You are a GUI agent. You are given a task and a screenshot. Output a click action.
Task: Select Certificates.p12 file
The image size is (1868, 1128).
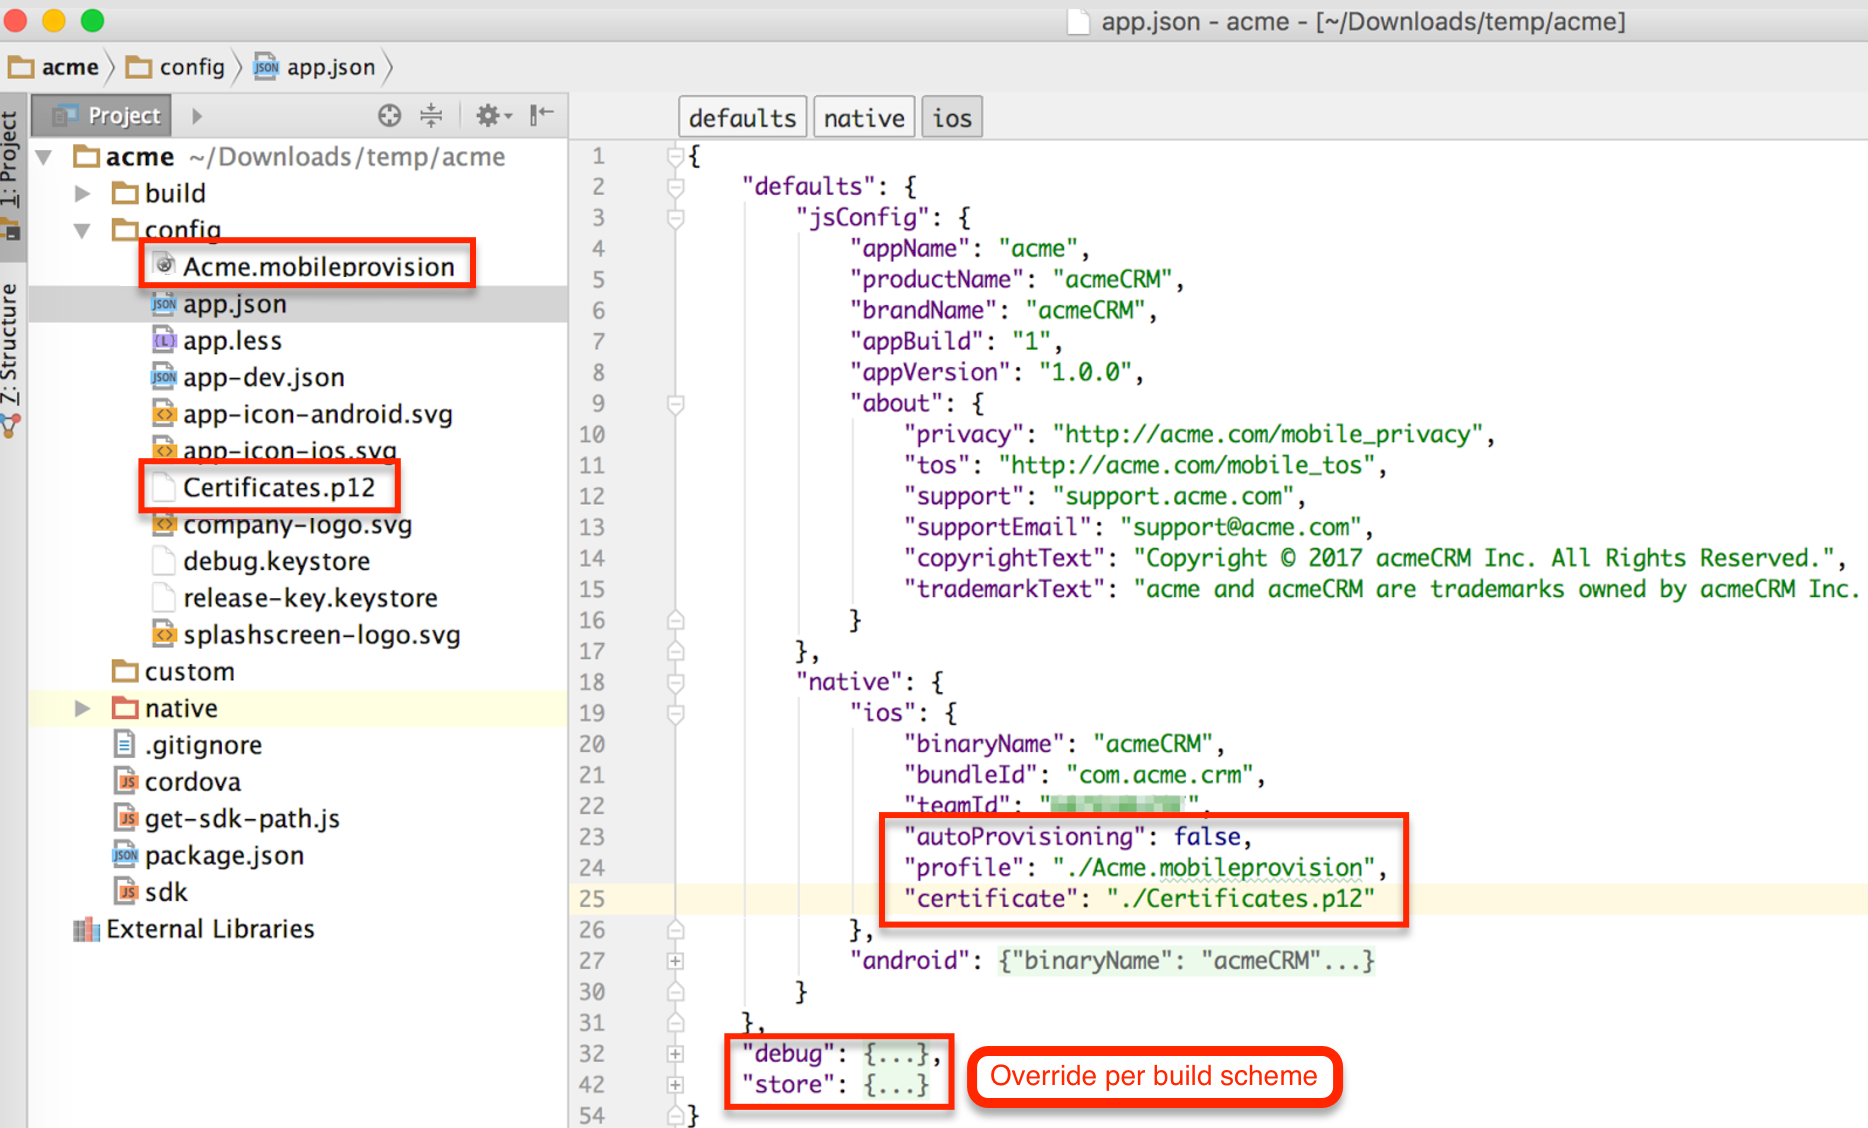click(279, 488)
